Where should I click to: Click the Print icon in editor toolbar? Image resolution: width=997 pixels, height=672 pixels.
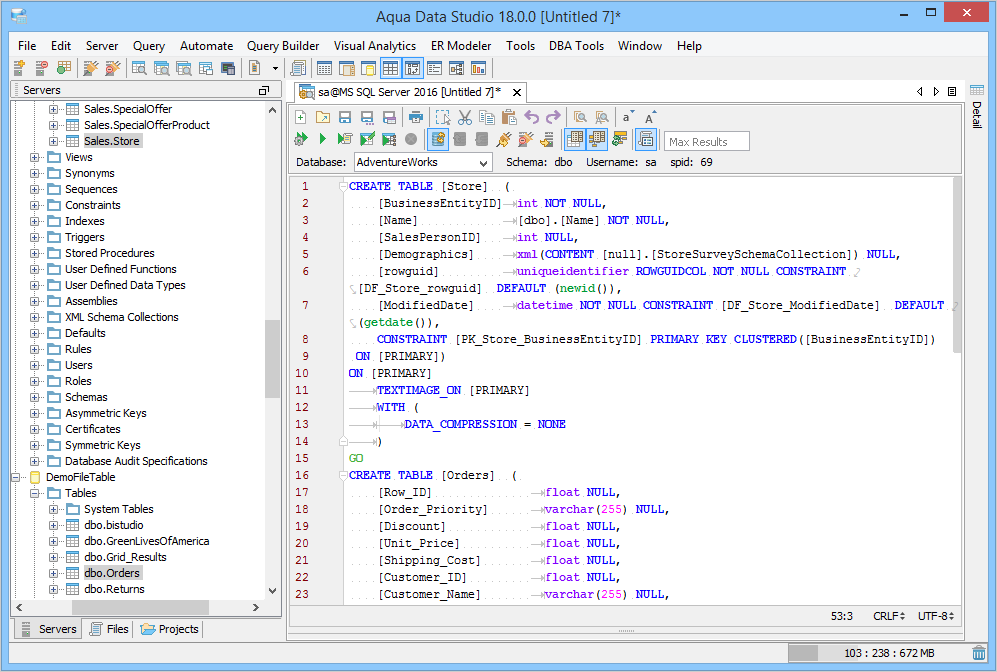coord(415,117)
